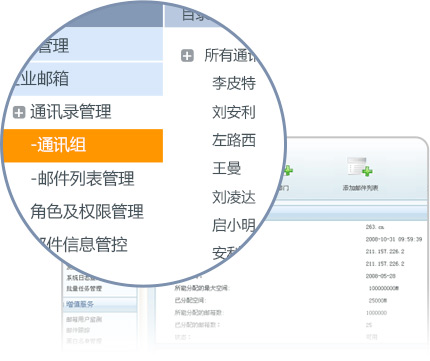Open 角色及权限管理 section
Viewport: 430px width, 361px height.
click(87, 211)
